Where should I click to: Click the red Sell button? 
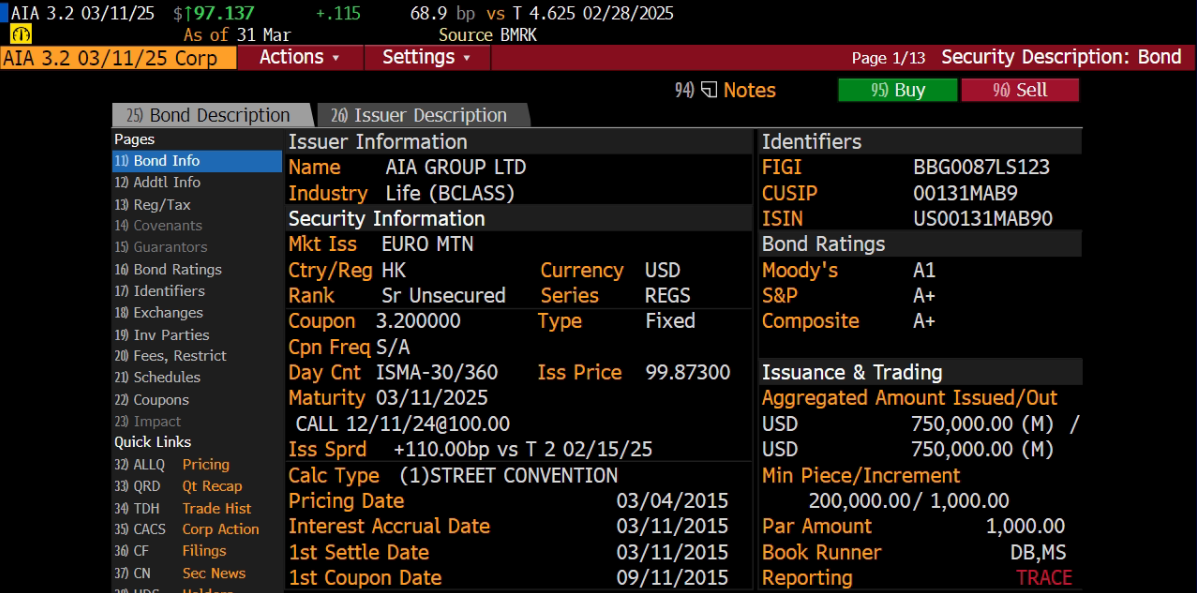[x=1020, y=90]
